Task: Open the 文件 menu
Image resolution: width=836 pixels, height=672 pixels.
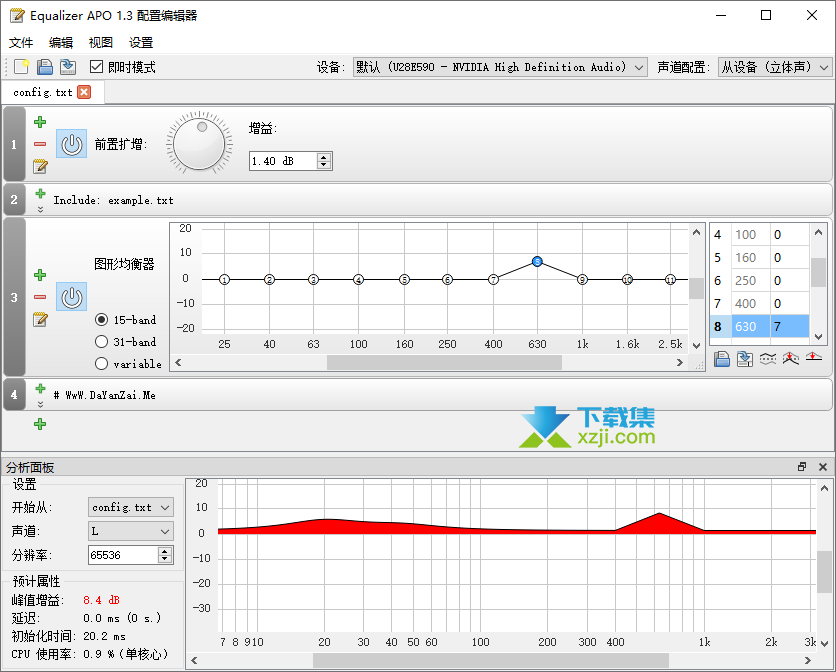Action: 21,42
